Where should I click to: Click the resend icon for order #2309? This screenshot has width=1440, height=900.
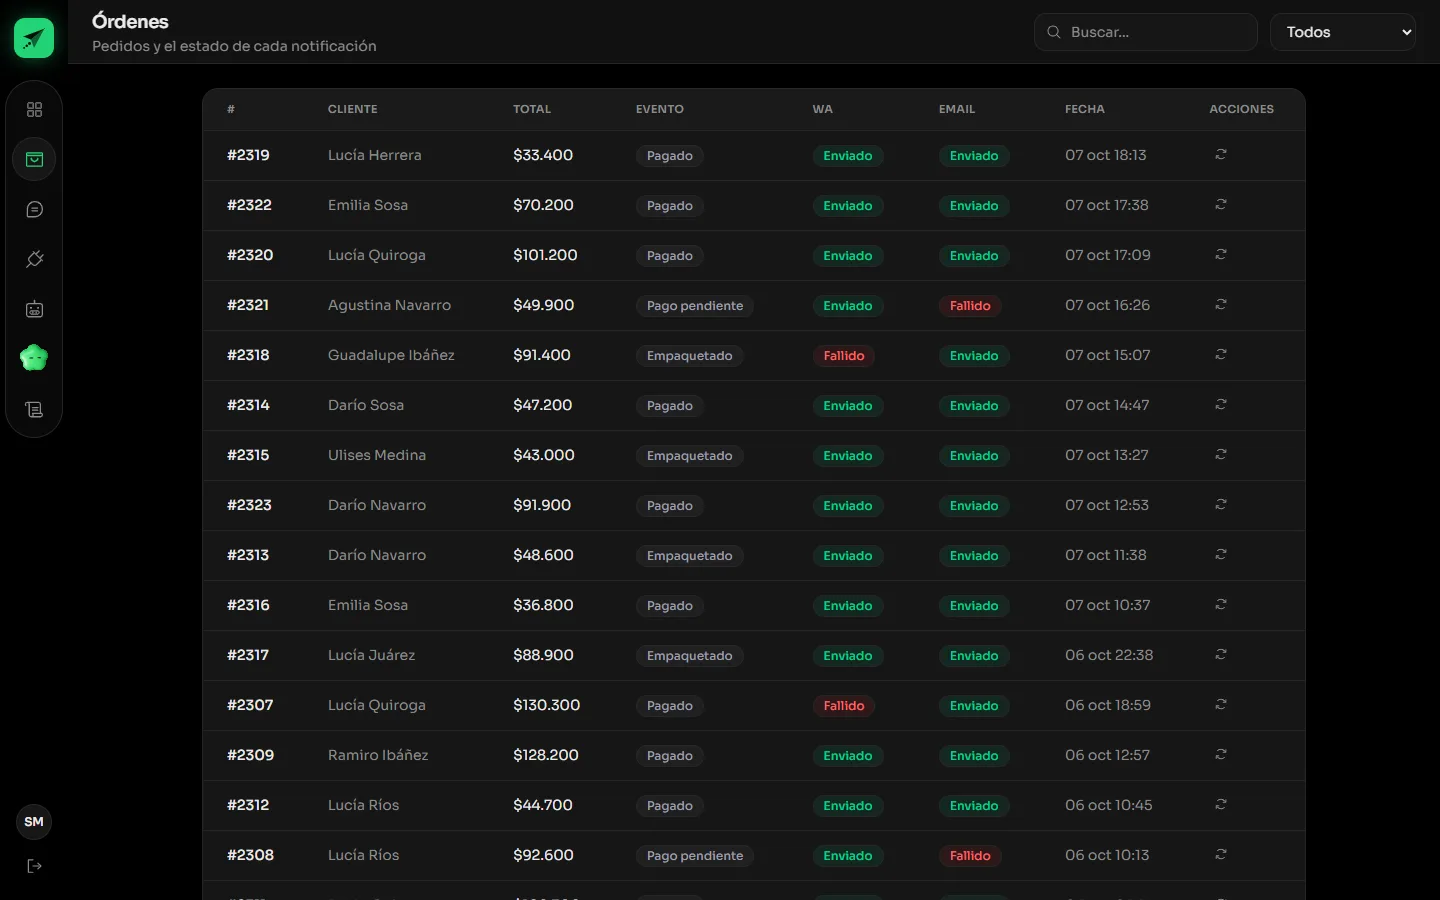coord(1221,755)
